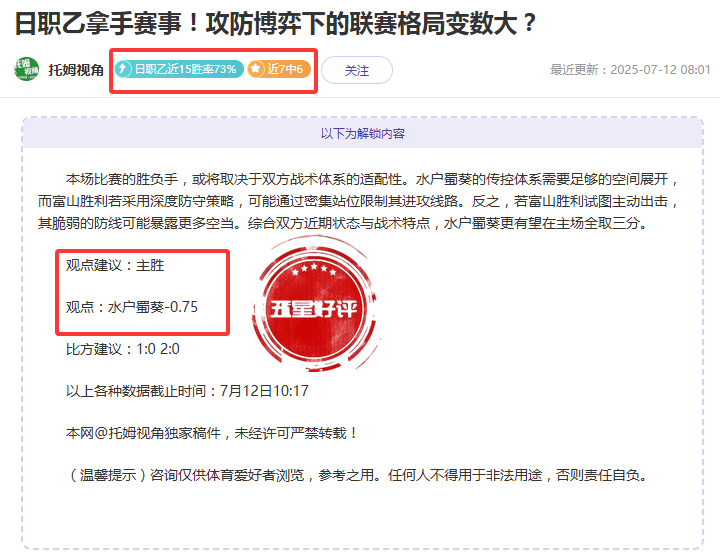Click the 日职乙近15胜率73% badge
Viewport: 720px width, 560px height.
[x=179, y=69]
